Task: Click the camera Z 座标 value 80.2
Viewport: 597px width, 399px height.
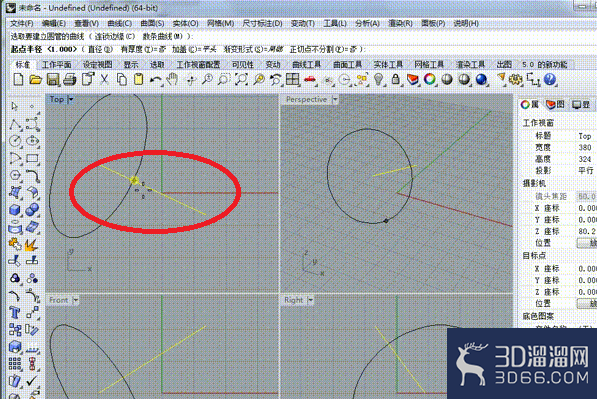Action: [x=586, y=231]
